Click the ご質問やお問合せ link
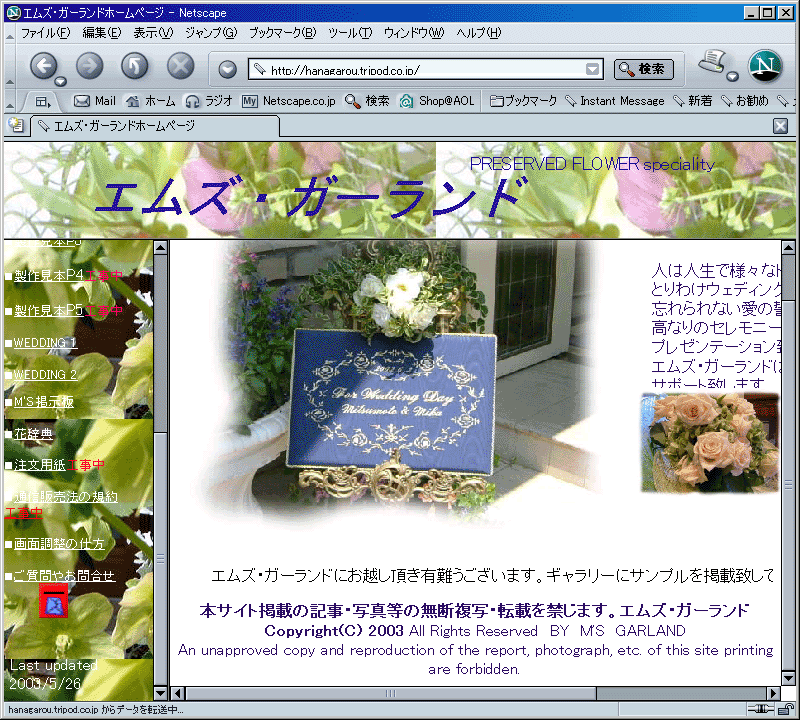Screen dimensions: 800x720 pos(64,576)
